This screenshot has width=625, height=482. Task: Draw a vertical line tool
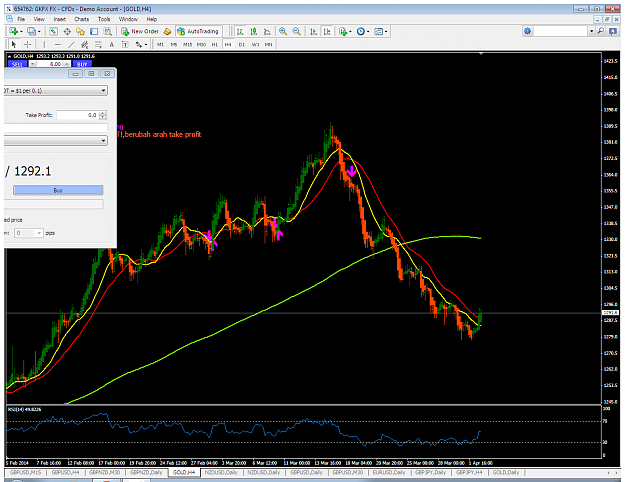(x=44, y=44)
